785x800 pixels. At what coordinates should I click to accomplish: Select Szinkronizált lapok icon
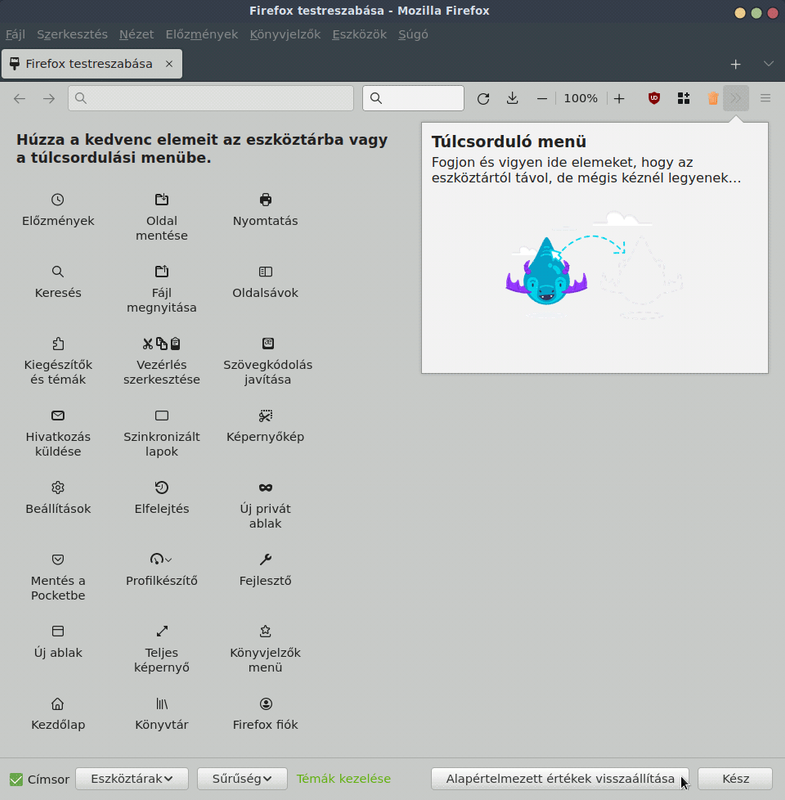pyautogui.click(x=162, y=415)
